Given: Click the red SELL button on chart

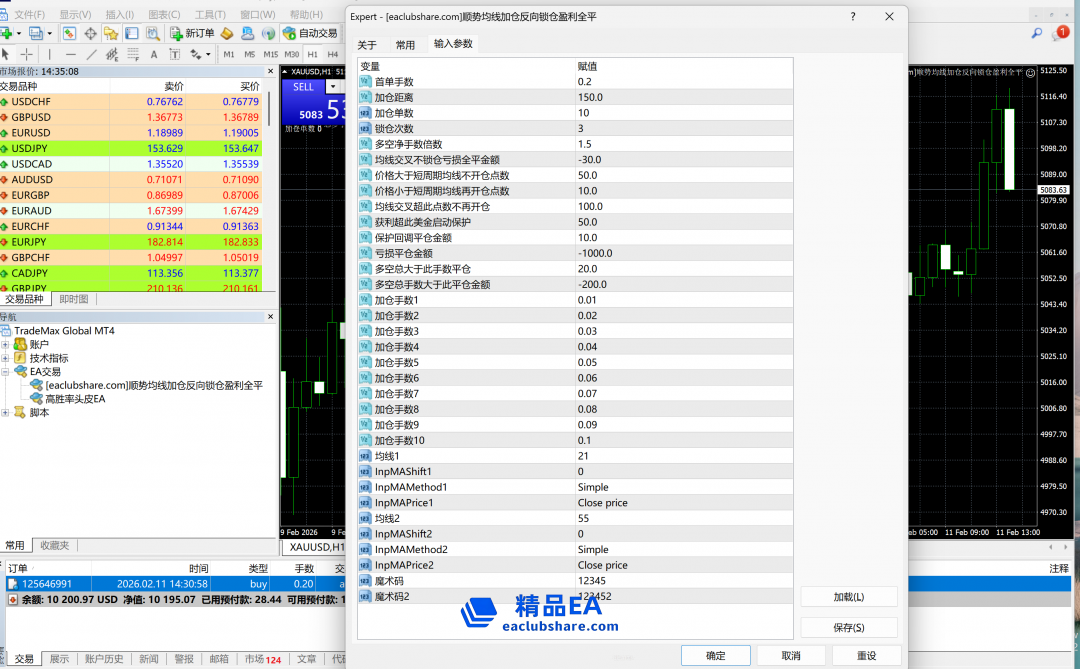Looking at the screenshot, I should [x=303, y=87].
